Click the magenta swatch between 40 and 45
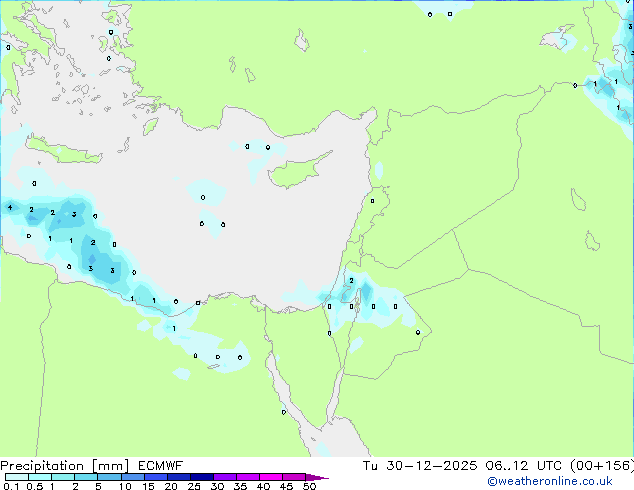 [x=271, y=477]
